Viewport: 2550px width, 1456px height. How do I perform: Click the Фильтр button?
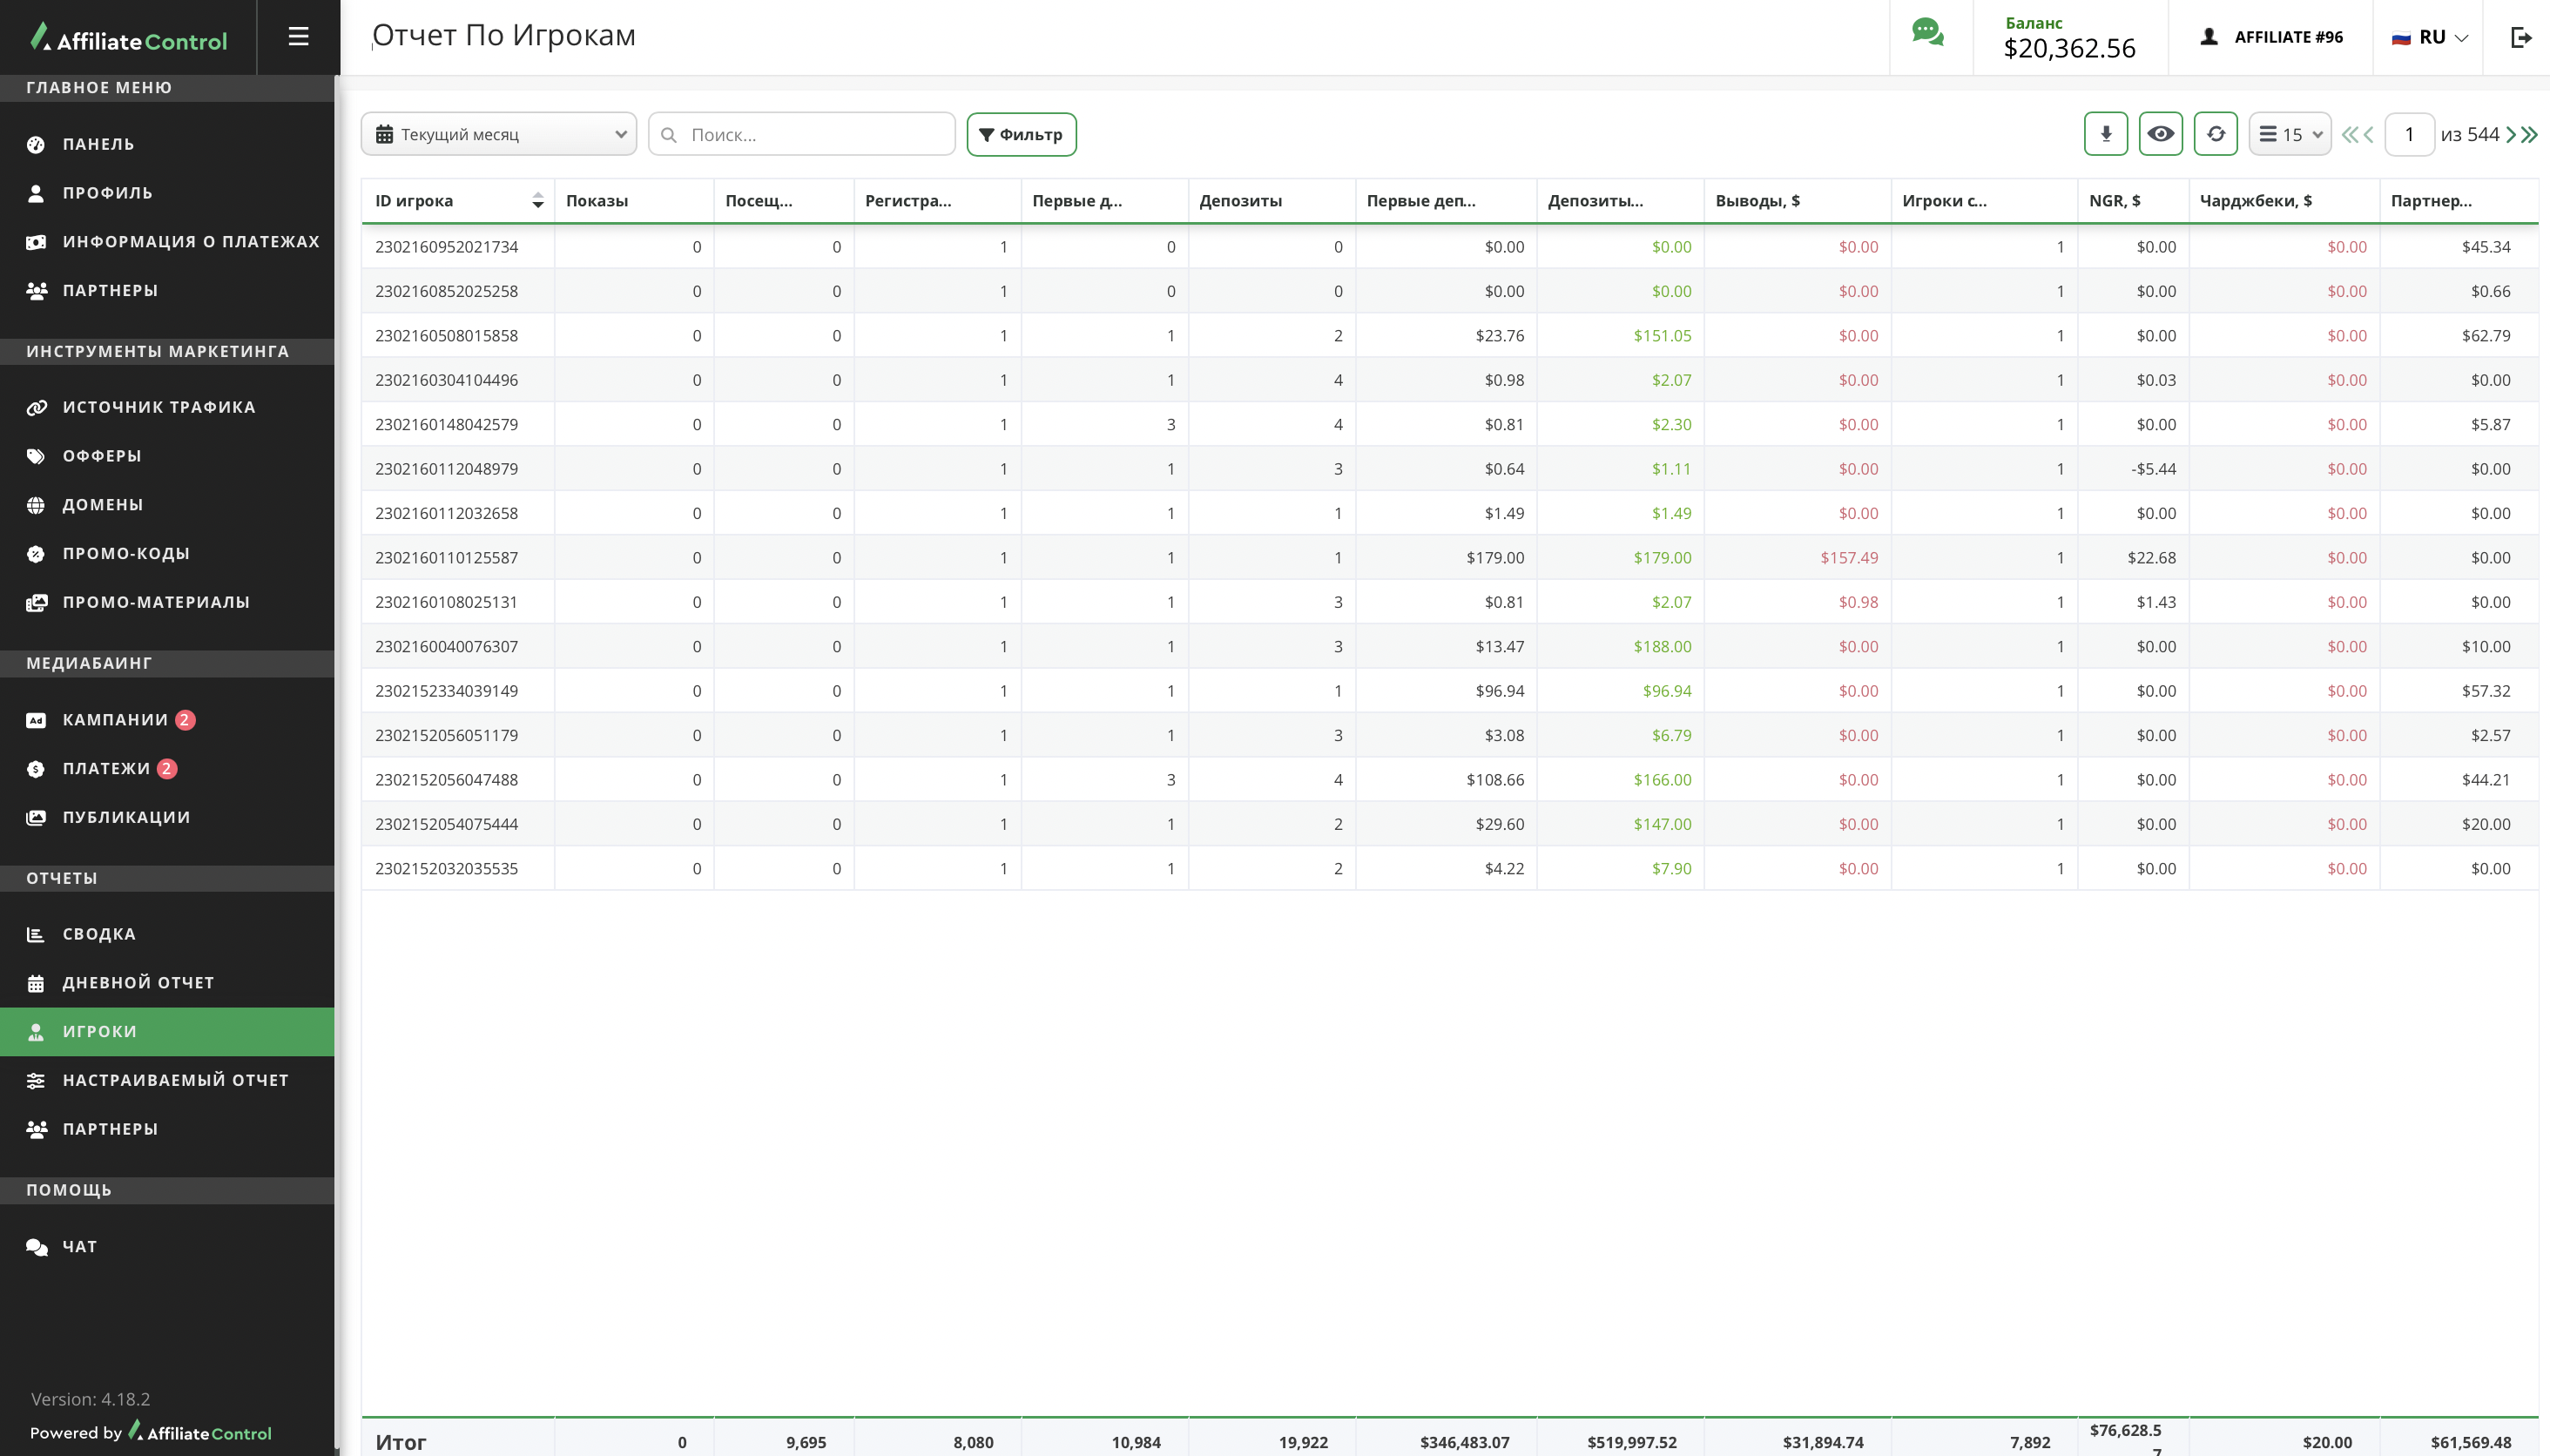[1021, 134]
